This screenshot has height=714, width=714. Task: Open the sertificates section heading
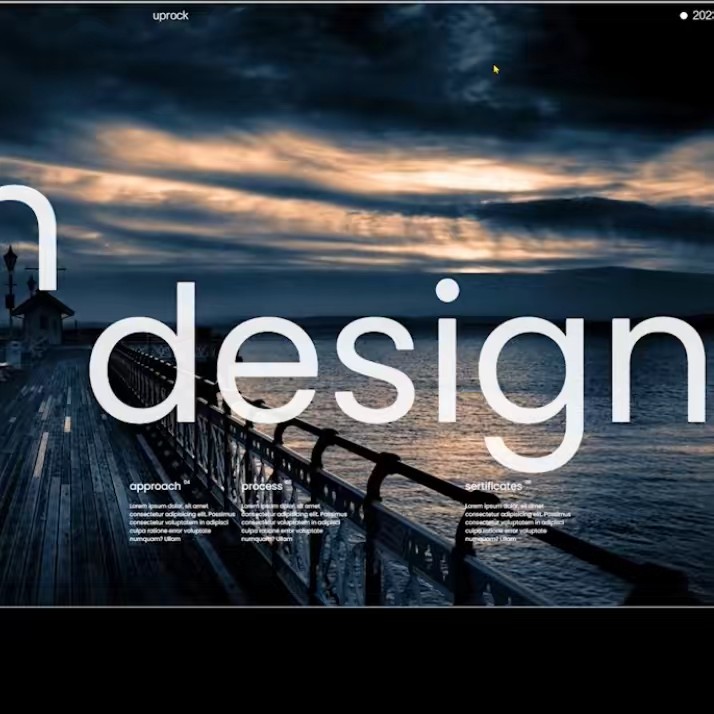493,487
